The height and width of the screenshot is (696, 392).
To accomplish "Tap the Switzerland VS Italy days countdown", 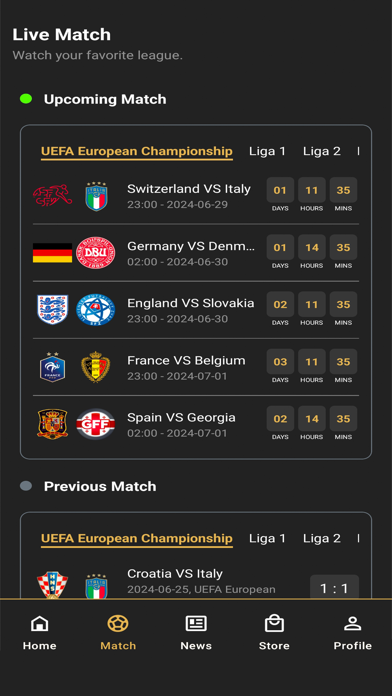I will pos(280,195).
